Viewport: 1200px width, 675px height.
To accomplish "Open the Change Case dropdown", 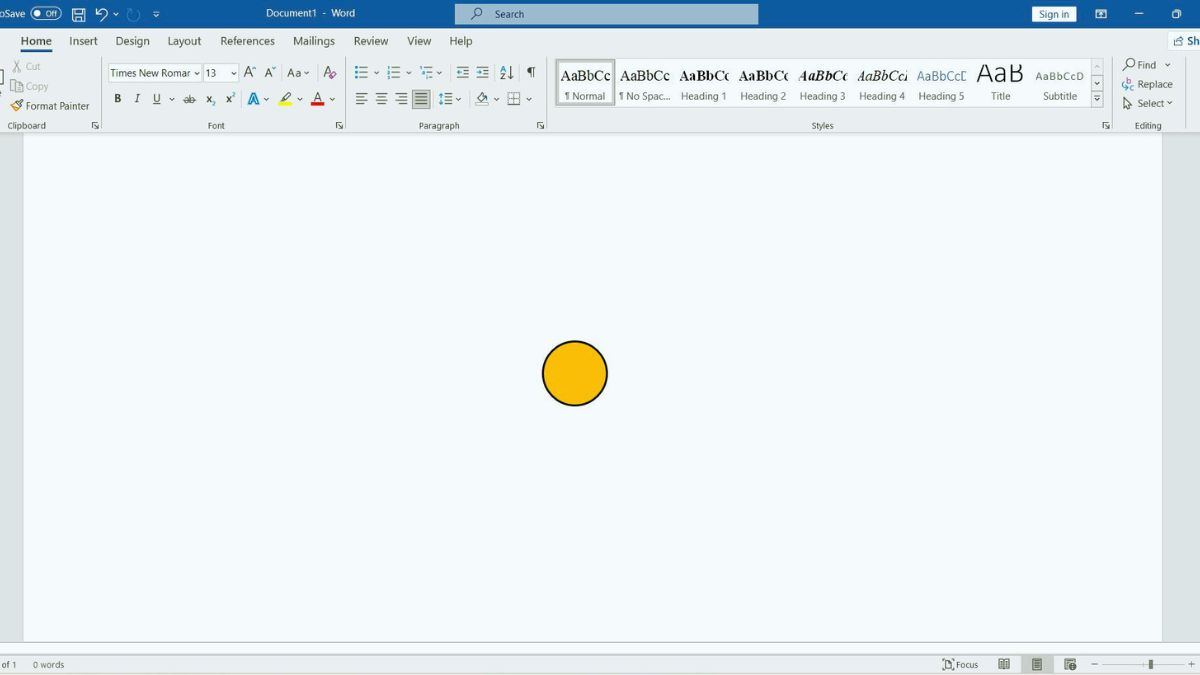I will point(298,73).
